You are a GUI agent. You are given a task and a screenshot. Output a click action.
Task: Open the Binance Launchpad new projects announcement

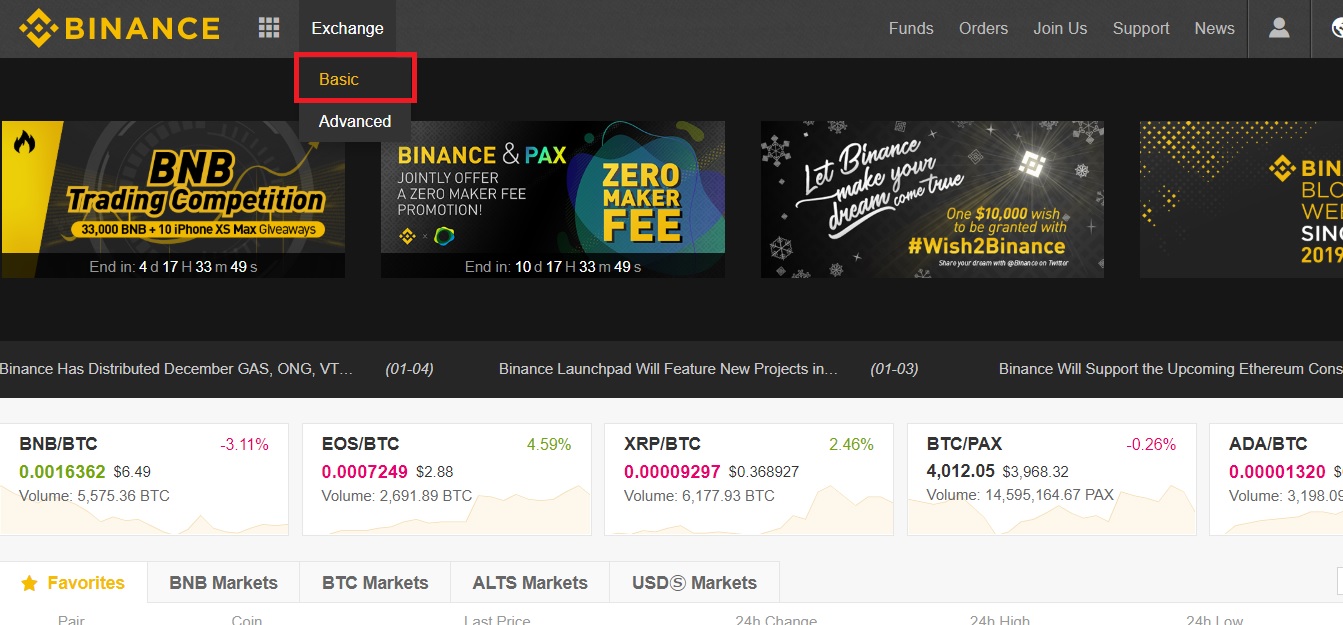[x=668, y=369]
